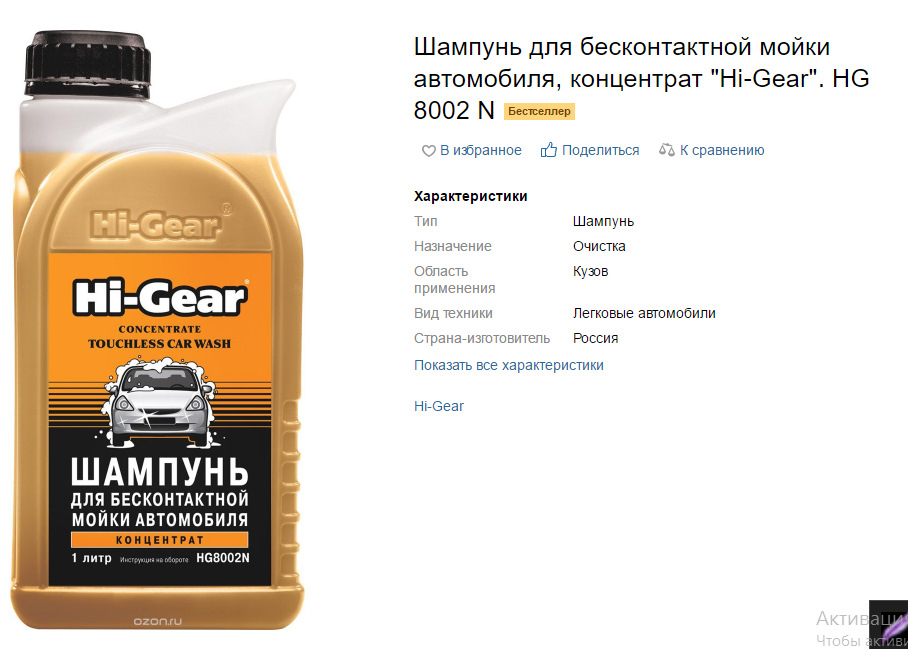908x649 pixels.
Task: Click the thumbs-up share icon
Action: tap(548, 150)
